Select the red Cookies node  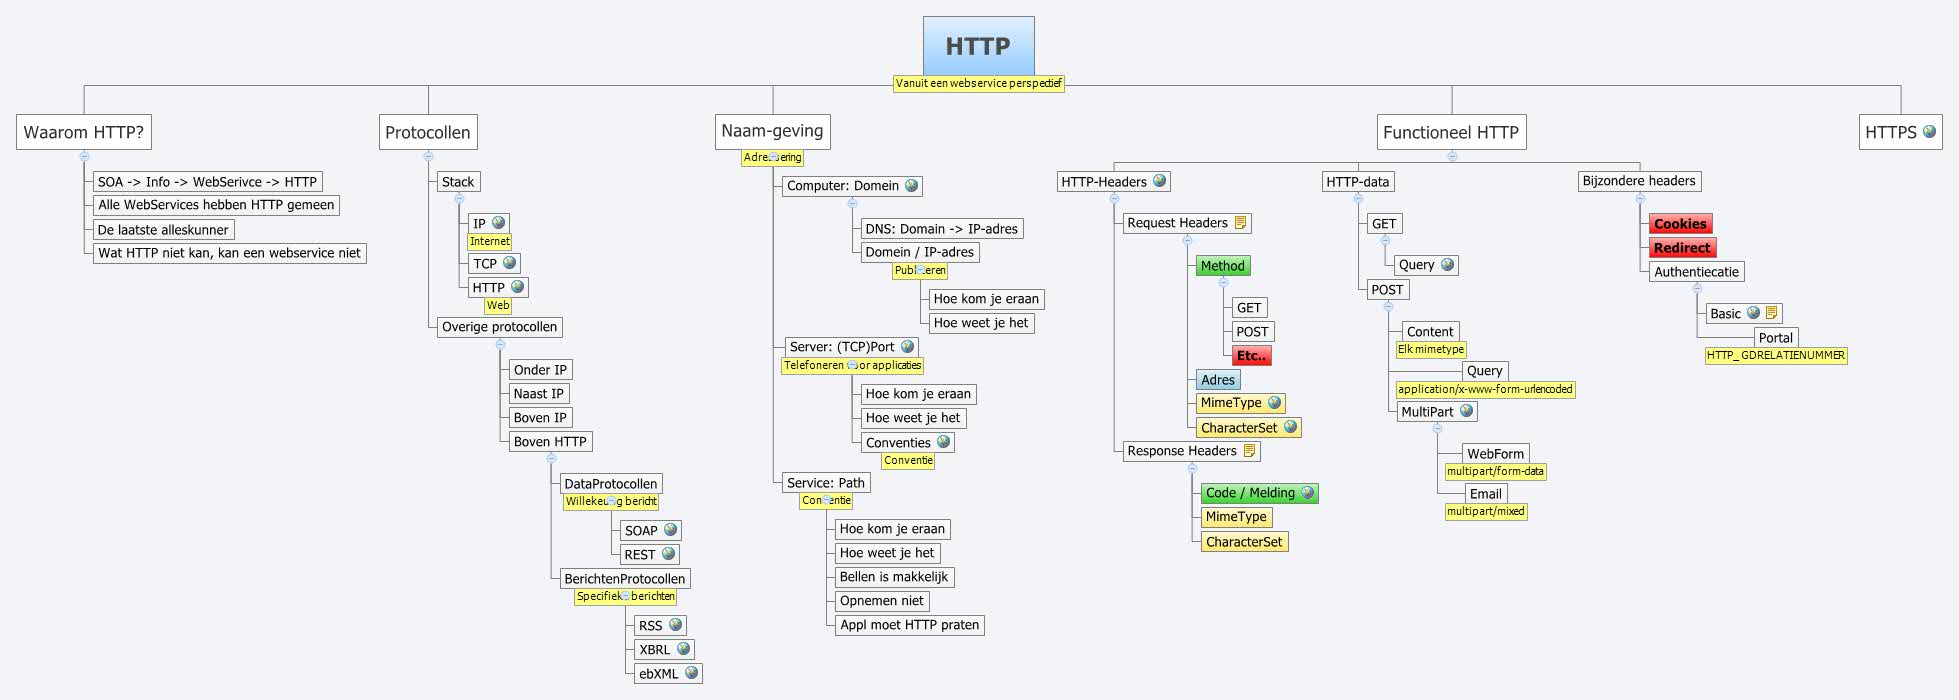(1680, 224)
